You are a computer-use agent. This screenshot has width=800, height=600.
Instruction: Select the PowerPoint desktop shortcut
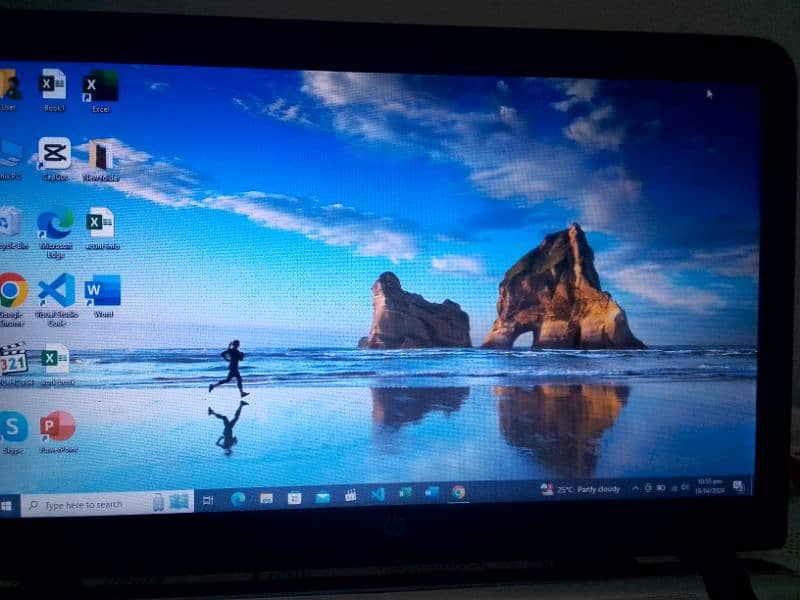(x=58, y=432)
